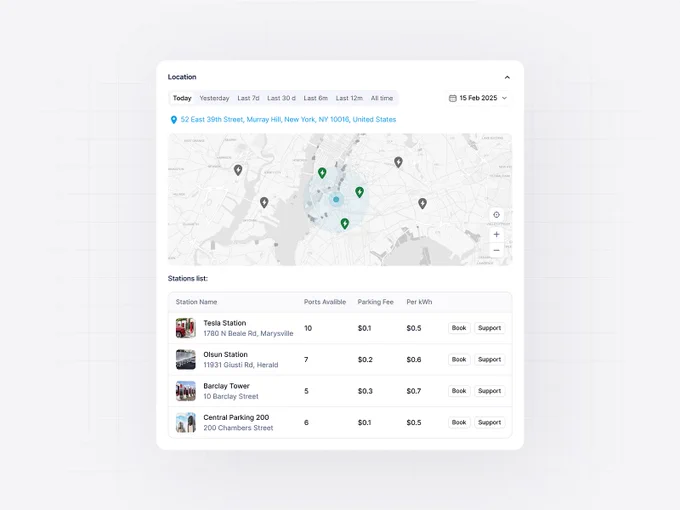Image resolution: width=680 pixels, height=510 pixels.
Task: Select Last 6m range
Action: click(315, 98)
